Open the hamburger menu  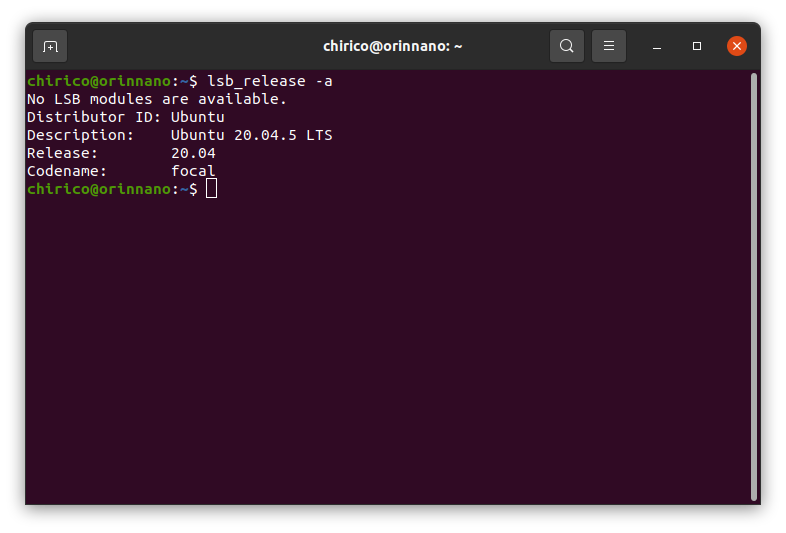(609, 46)
